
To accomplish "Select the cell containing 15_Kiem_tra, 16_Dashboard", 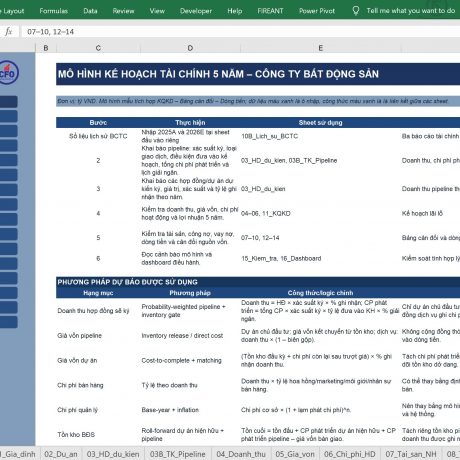I will (x=281, y=258).
